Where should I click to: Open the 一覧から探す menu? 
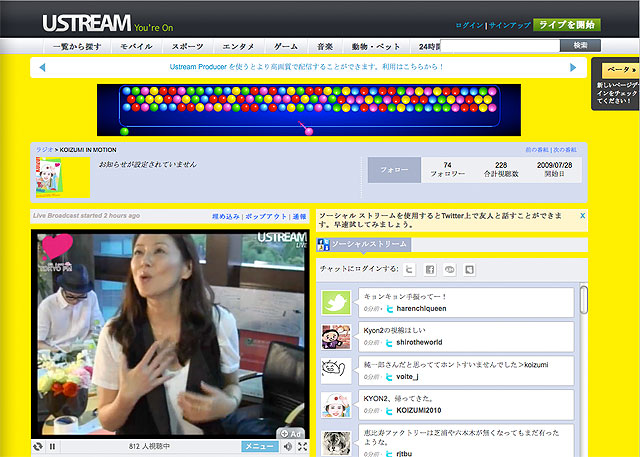[77, 47]
